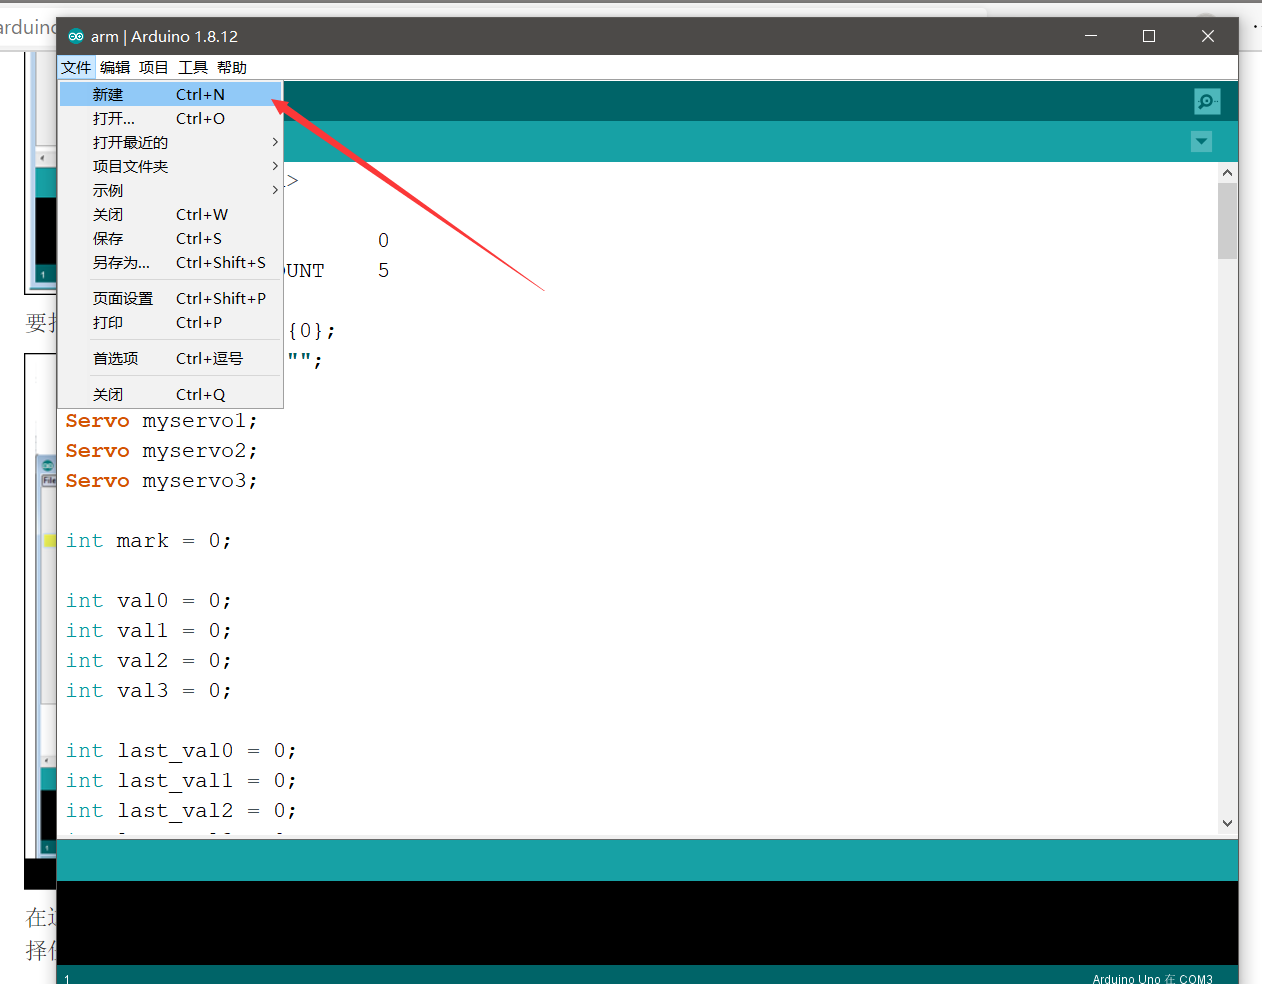Click the line 'Servo myservo3;'
The width and height of the screenshot is (1262, 984).
coord(162,481)
